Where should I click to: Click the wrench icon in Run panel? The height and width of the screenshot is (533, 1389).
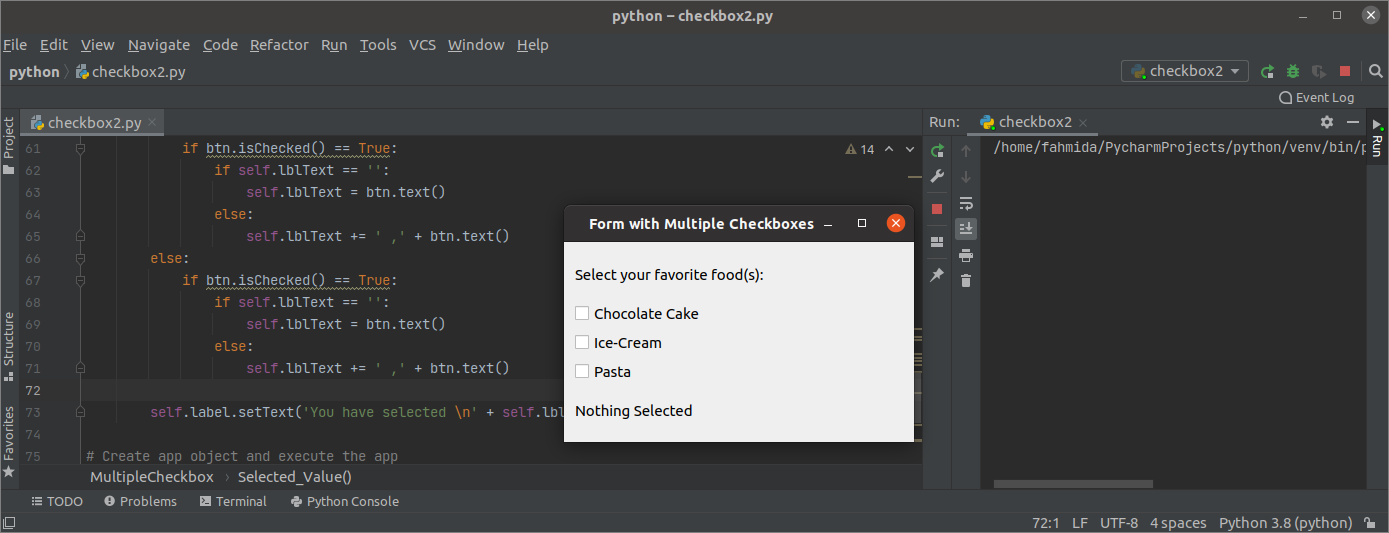point(937,176)
